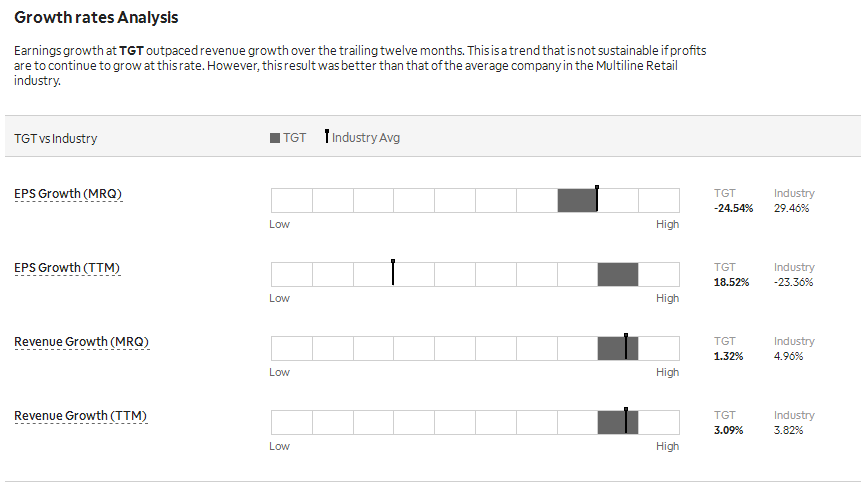The width and height of the screenshot is (861, 482).
Task: Click Industry value -23.36% for EPS TTM
Action: click(793, 282)
